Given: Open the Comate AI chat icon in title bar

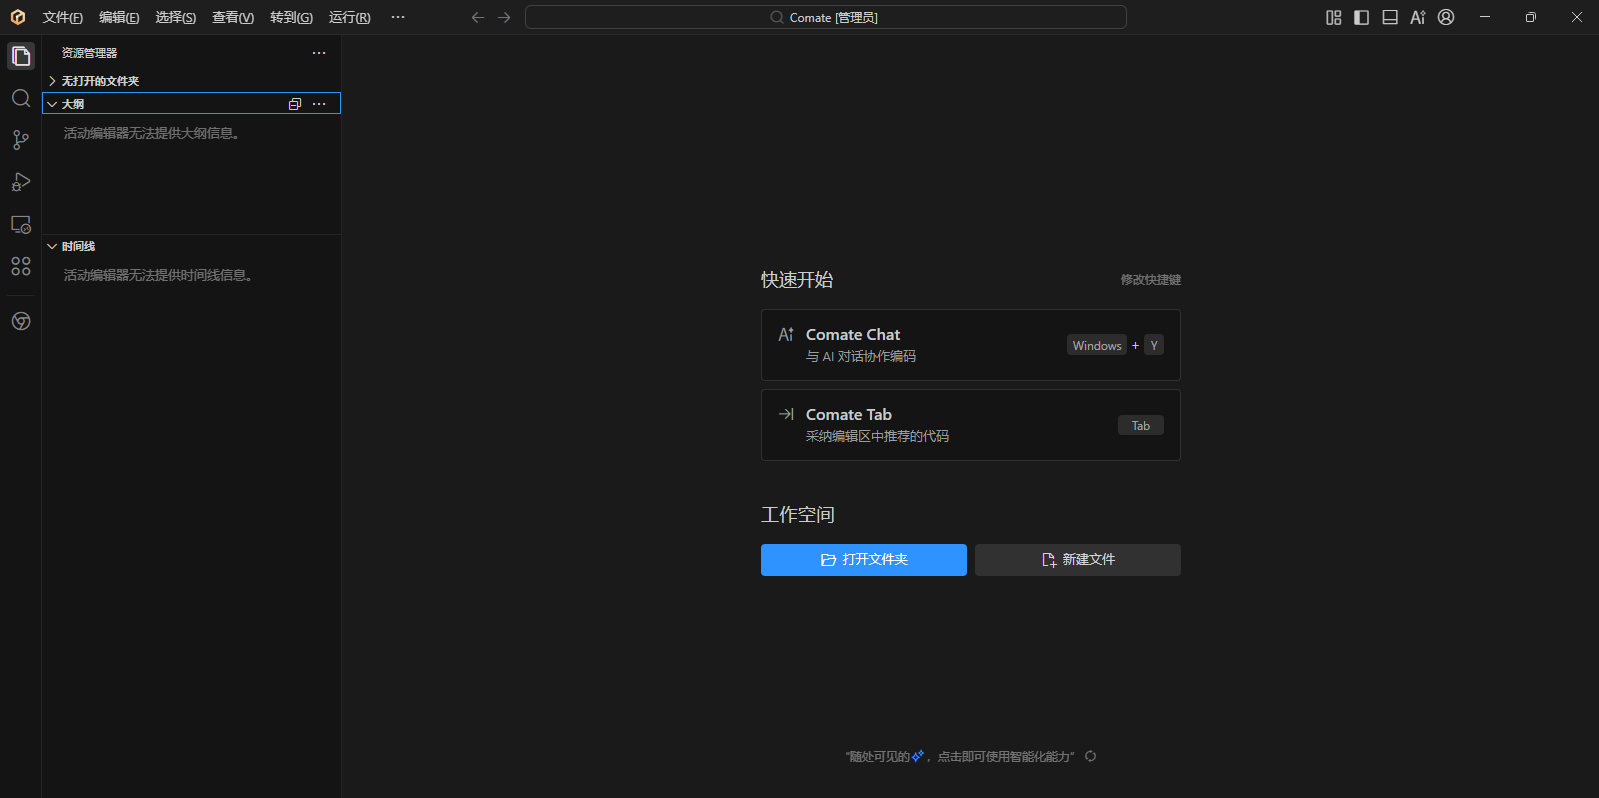Looking at the screenshot, I should 1417,17.
